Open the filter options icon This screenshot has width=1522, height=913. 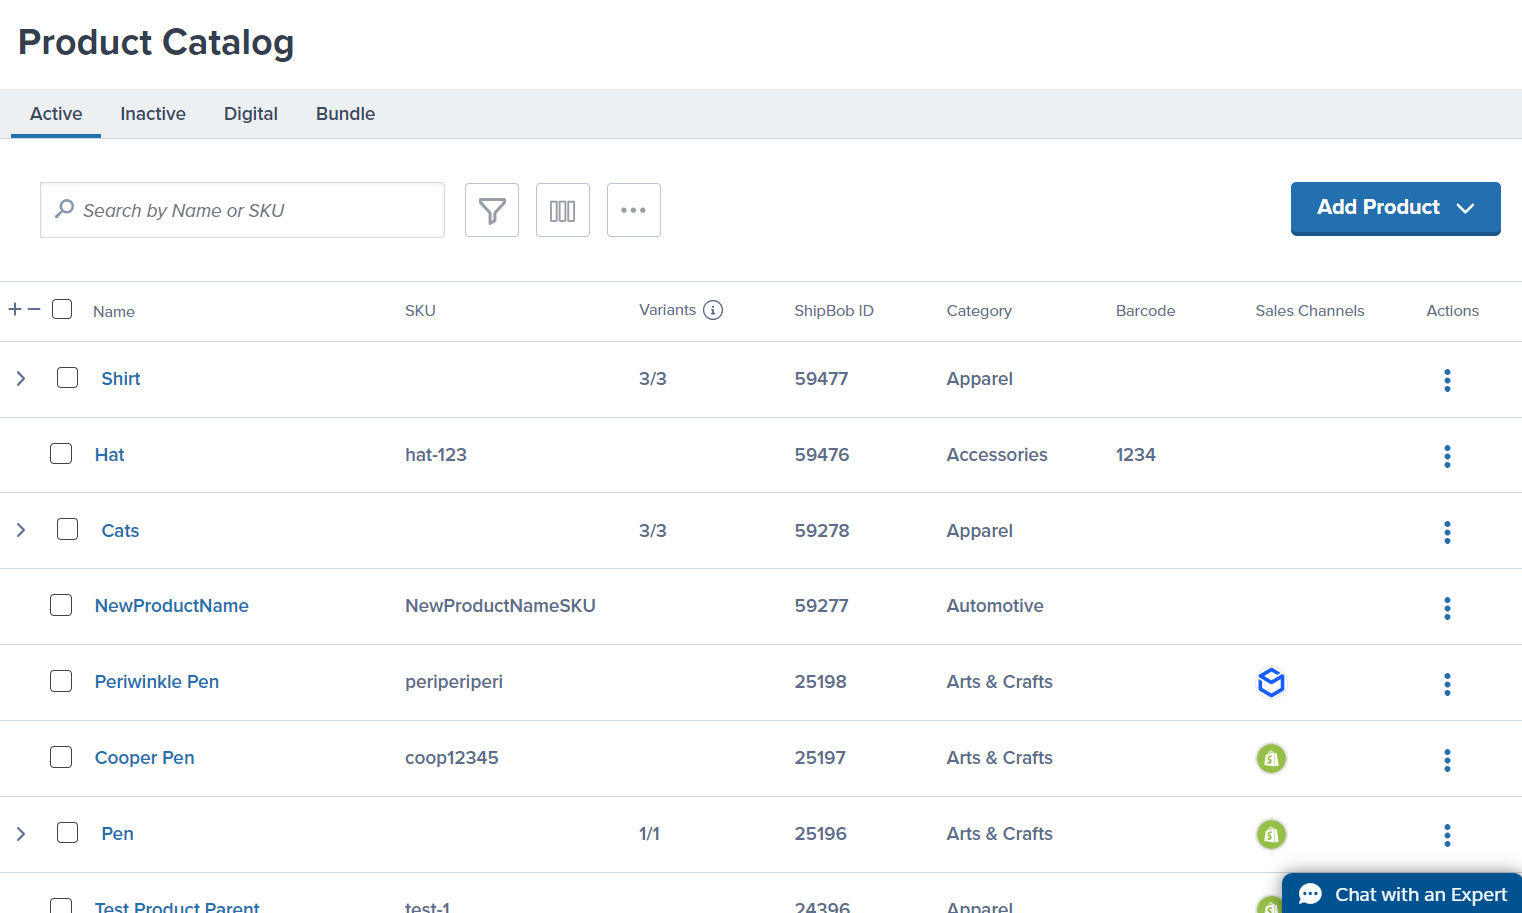(491, 210)
